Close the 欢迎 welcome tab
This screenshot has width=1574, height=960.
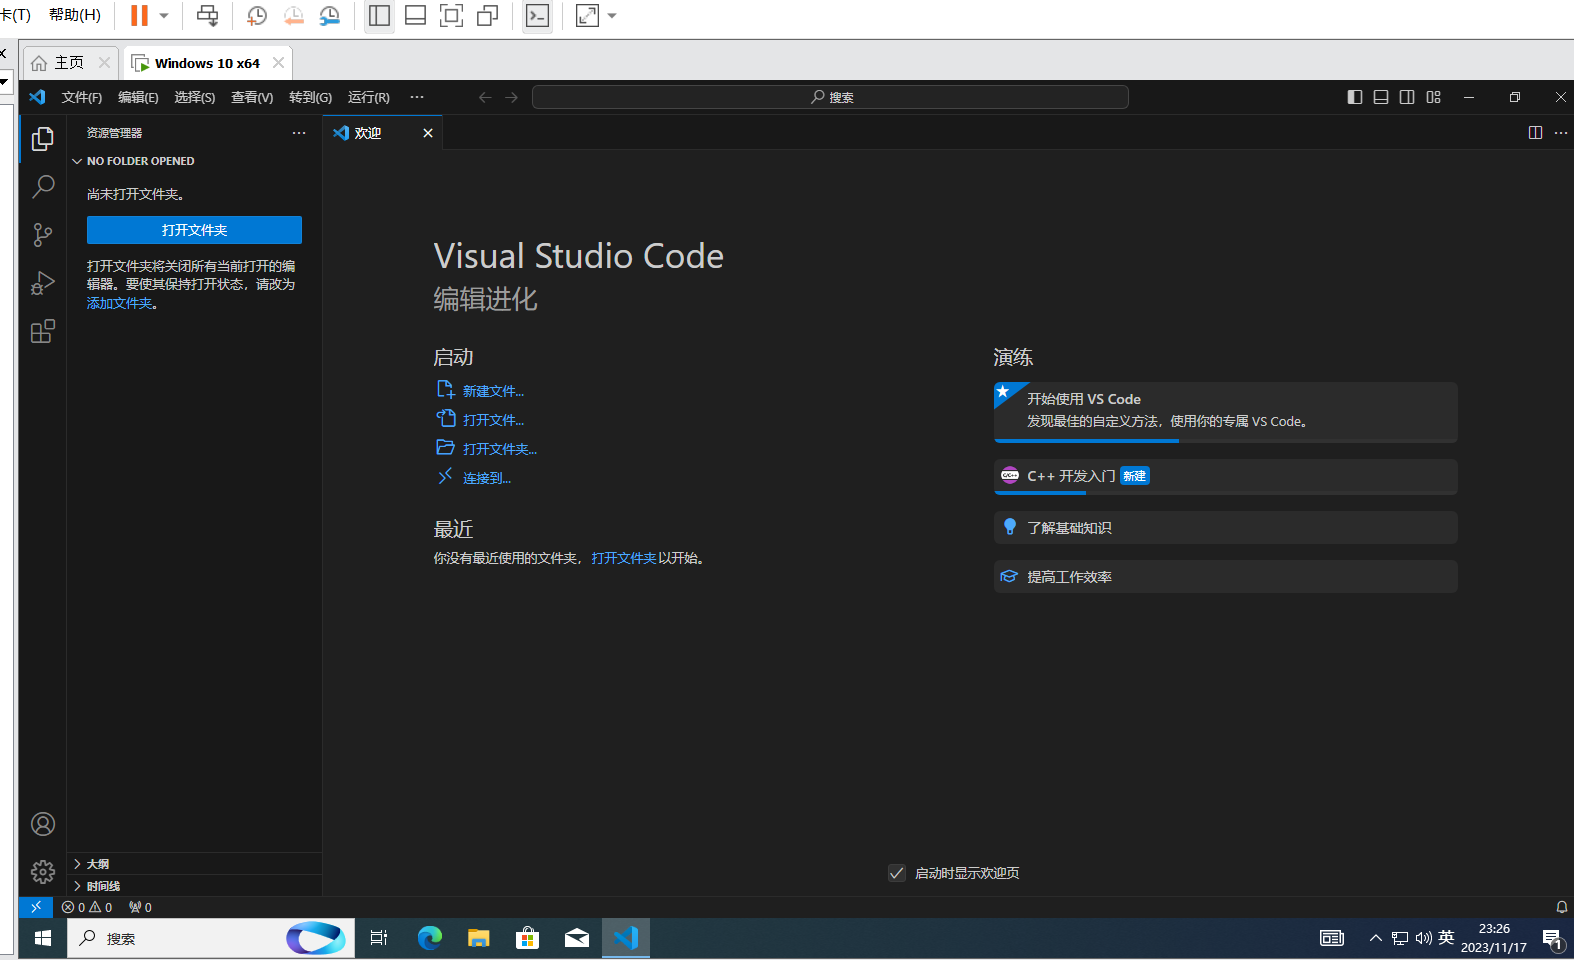tap(428, 133)
